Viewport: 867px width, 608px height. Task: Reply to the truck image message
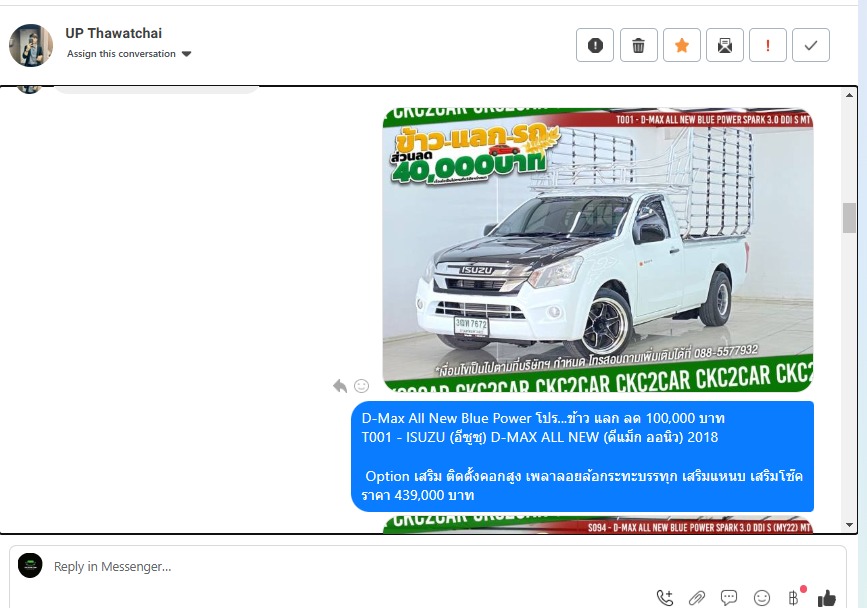point(340,386)
